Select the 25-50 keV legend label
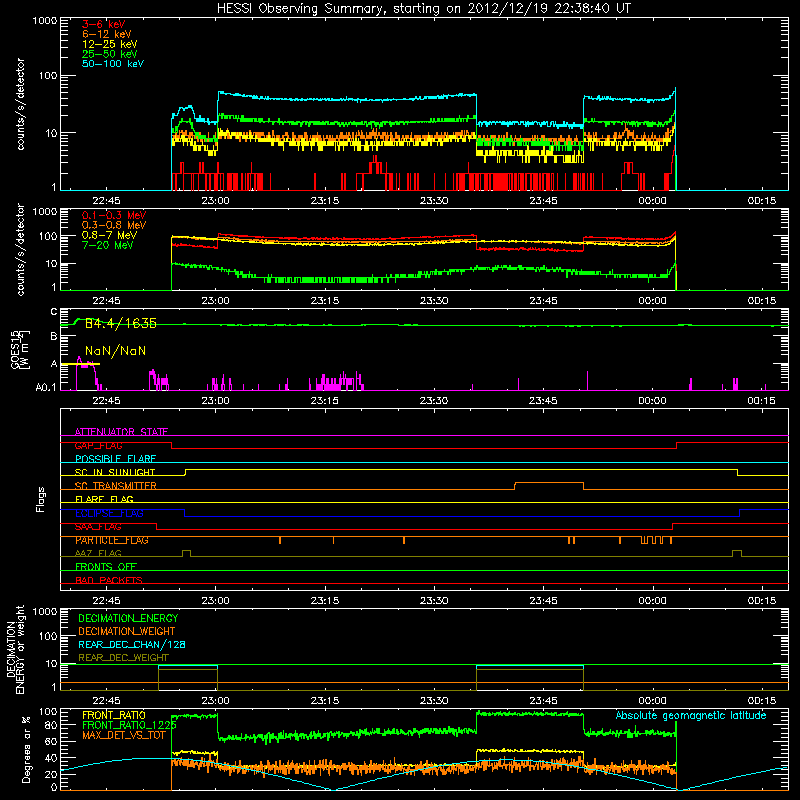 [x=110, y=54]
